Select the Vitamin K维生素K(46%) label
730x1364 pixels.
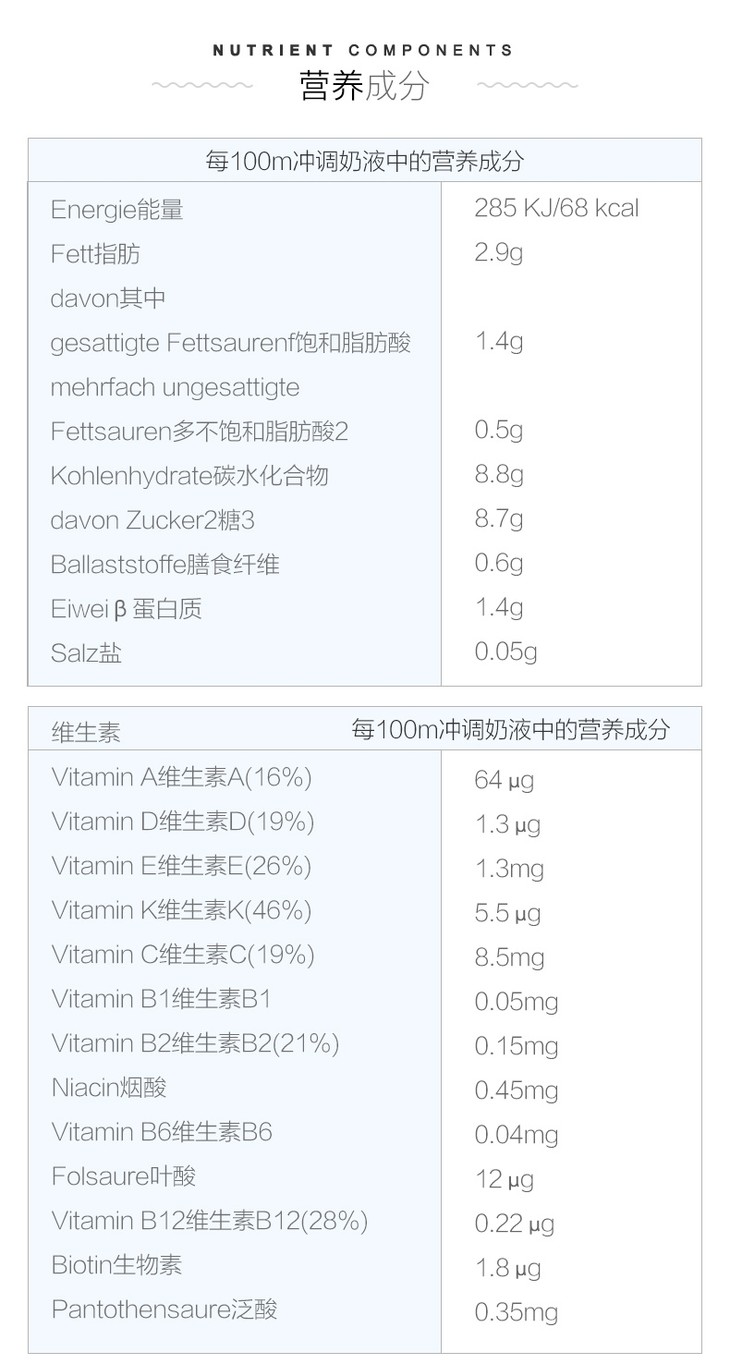coord(182,910)
